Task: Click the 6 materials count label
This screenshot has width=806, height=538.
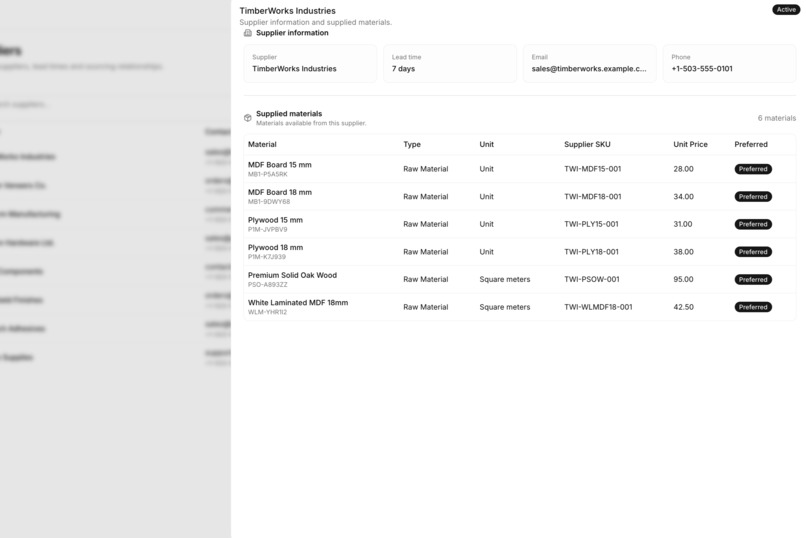Action: point(777,118)
